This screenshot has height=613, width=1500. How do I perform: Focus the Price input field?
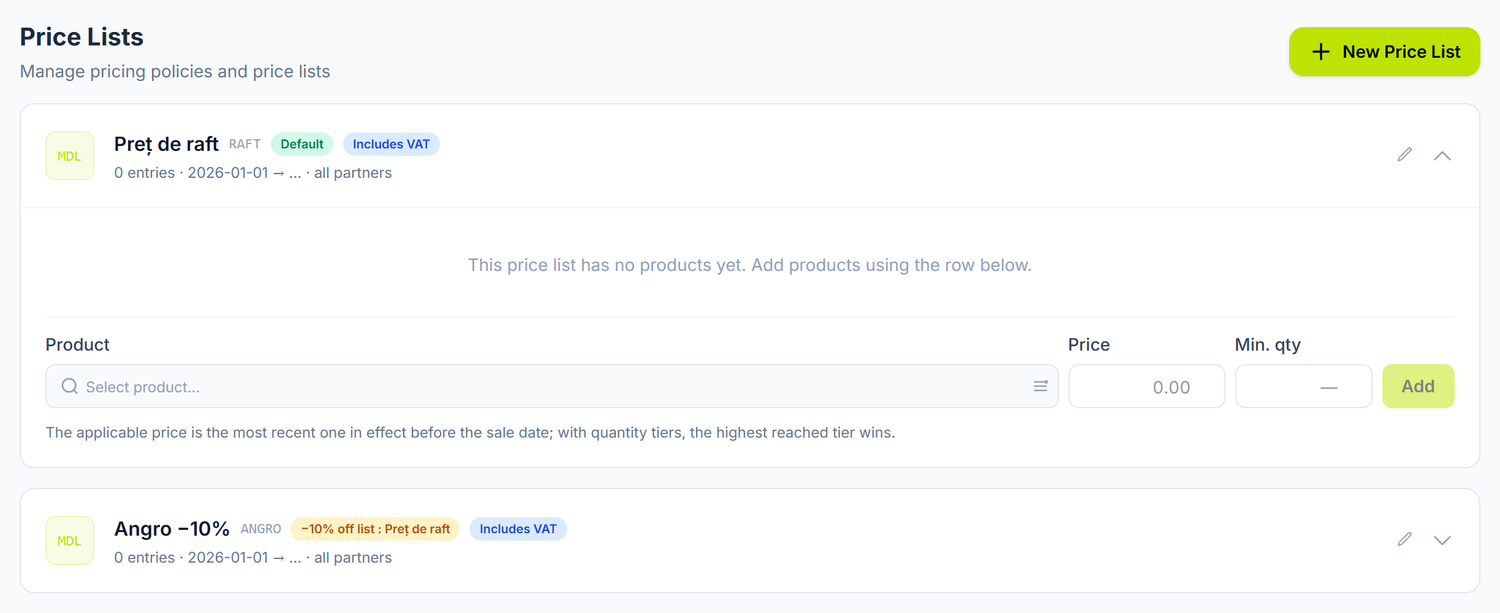pyautogui.click(x=1147, y=386)
